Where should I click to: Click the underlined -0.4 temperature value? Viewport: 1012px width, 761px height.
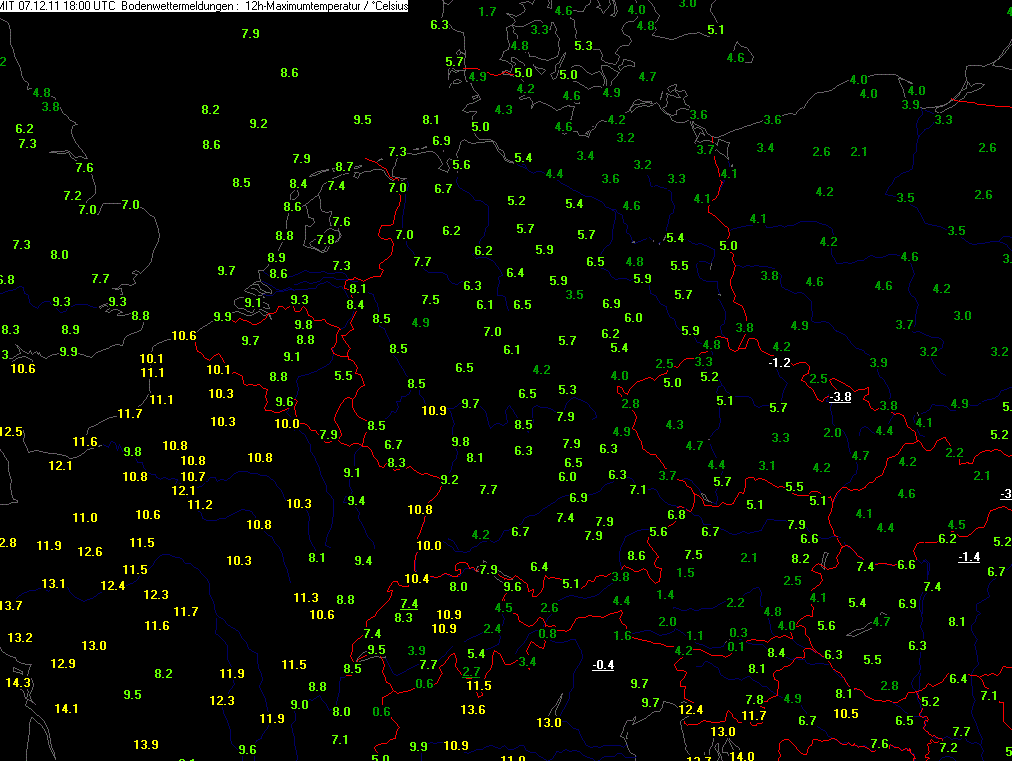pyautogui.click(x=603, y=665)
